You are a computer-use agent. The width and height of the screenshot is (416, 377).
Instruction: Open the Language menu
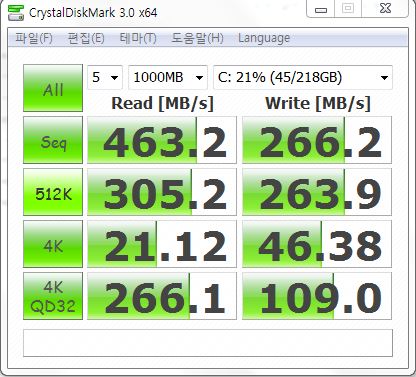264,38
